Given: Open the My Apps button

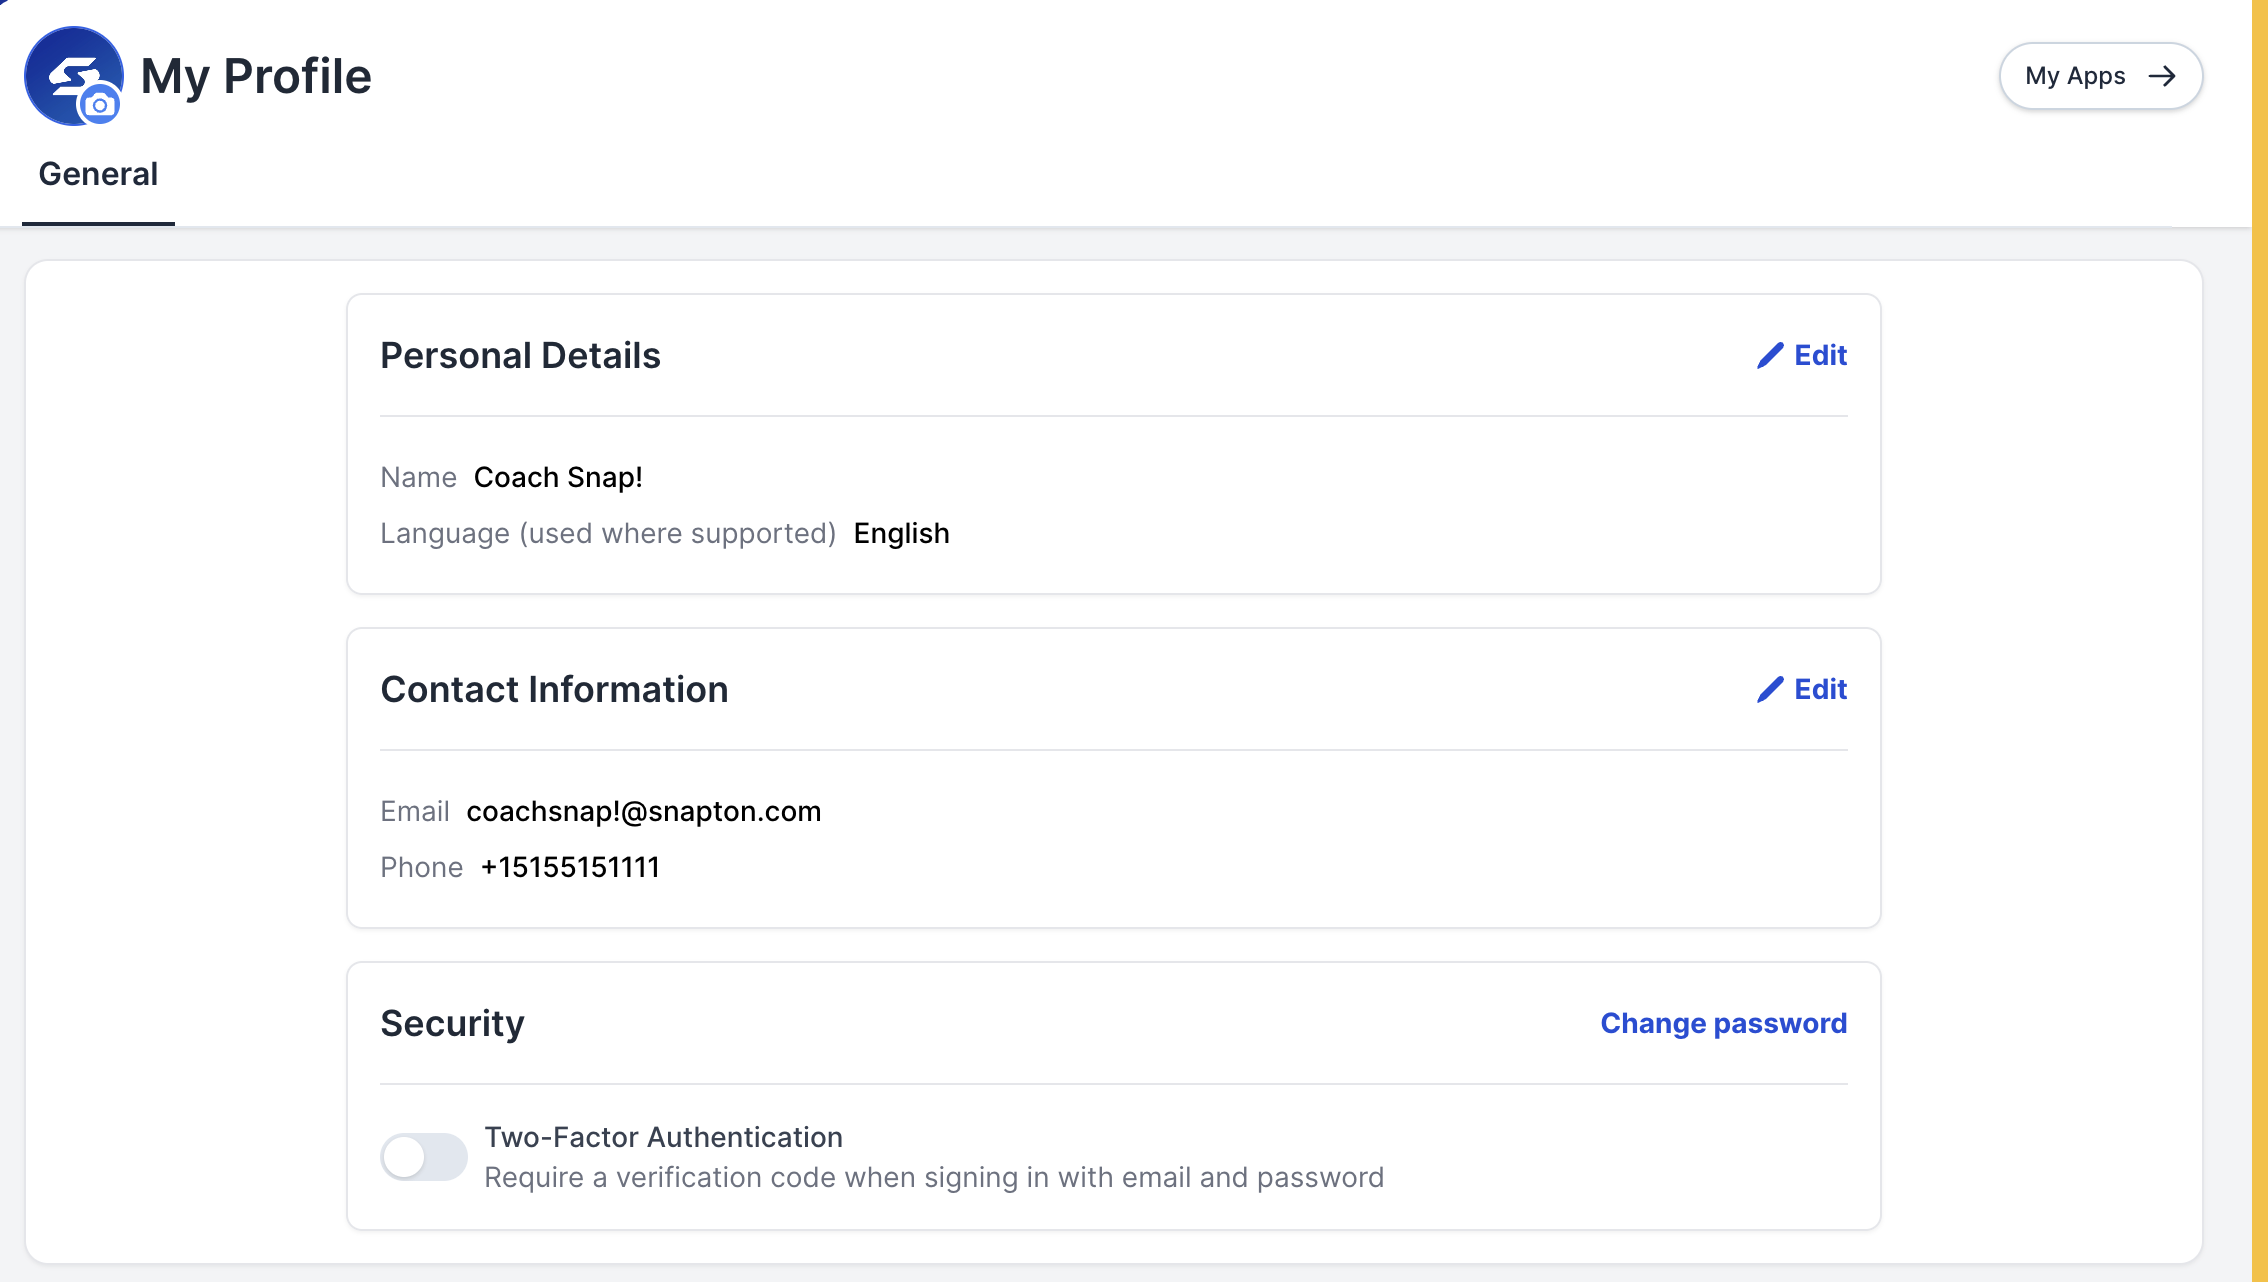Looking at the screenshot, I should coord(2100,76).
